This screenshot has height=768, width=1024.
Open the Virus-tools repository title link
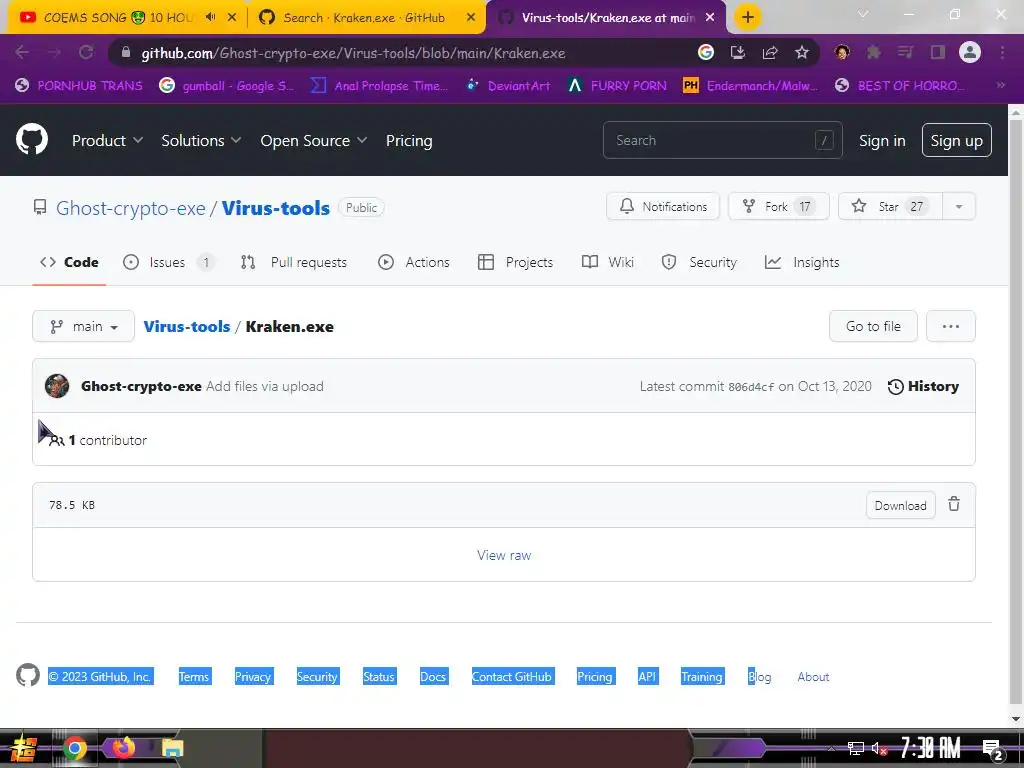276,208
